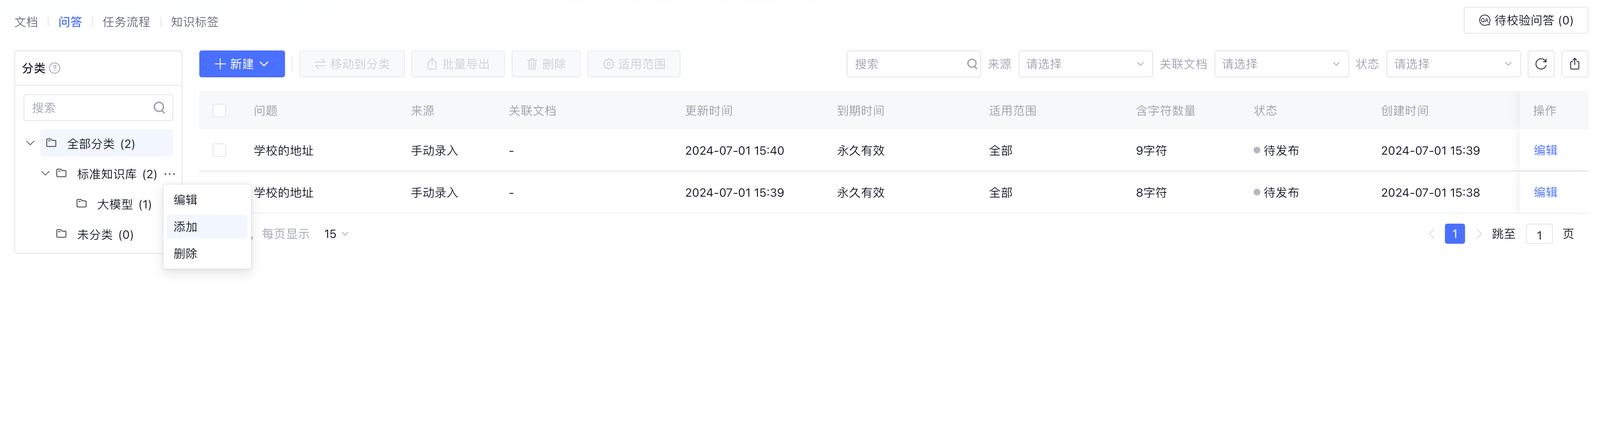Select 添加 in the context menu

[x=186, y=227]
